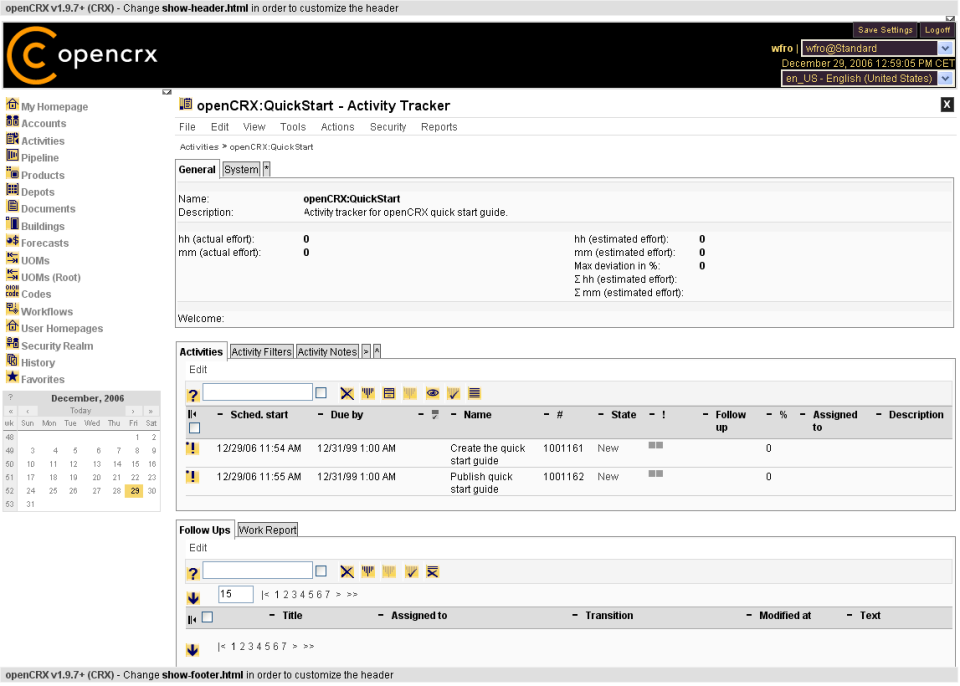This screenshot has width=960, height=686.
Task: Click the Follow Ups search field
Action: point(257,570)
